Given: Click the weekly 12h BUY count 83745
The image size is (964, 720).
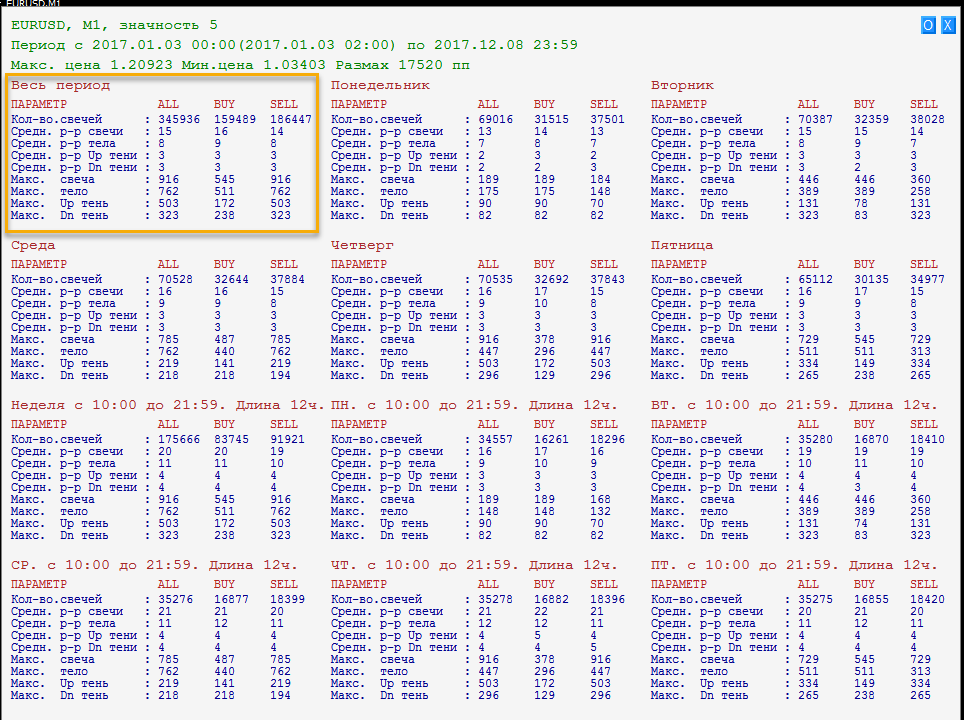Looking at the screenshot, I should click(231, 439).
